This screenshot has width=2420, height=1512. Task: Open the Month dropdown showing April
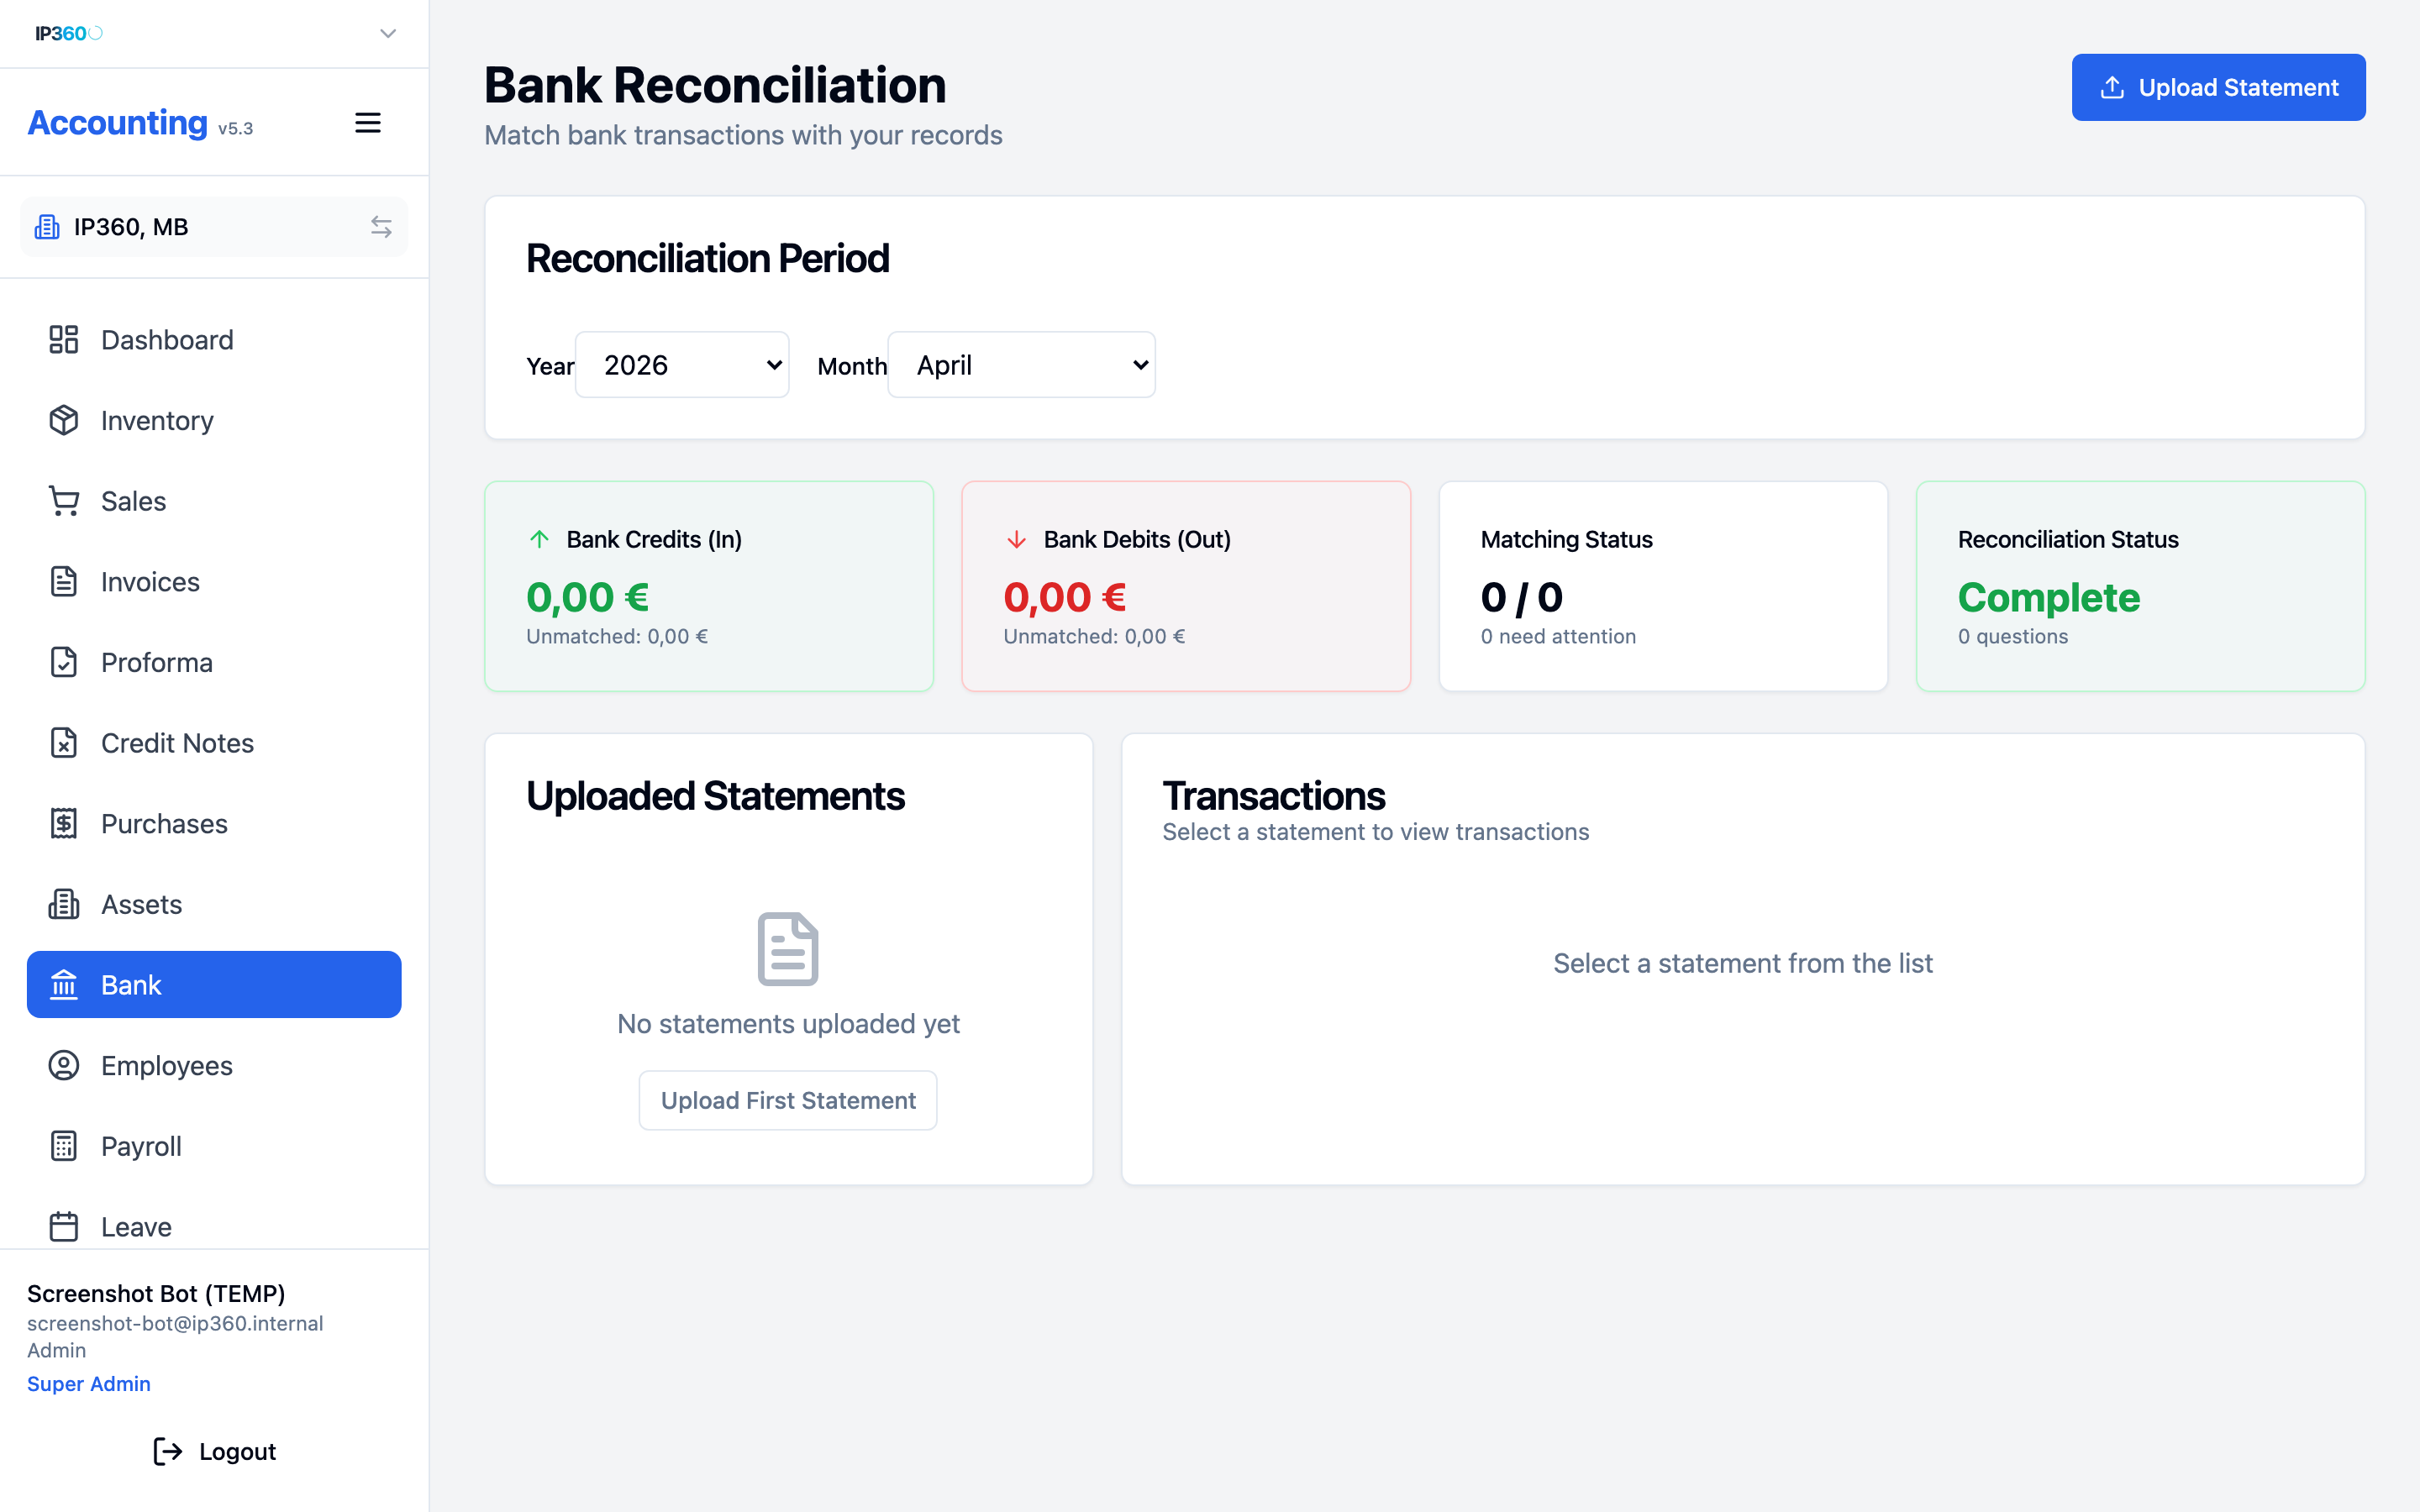click(1021, 365)
